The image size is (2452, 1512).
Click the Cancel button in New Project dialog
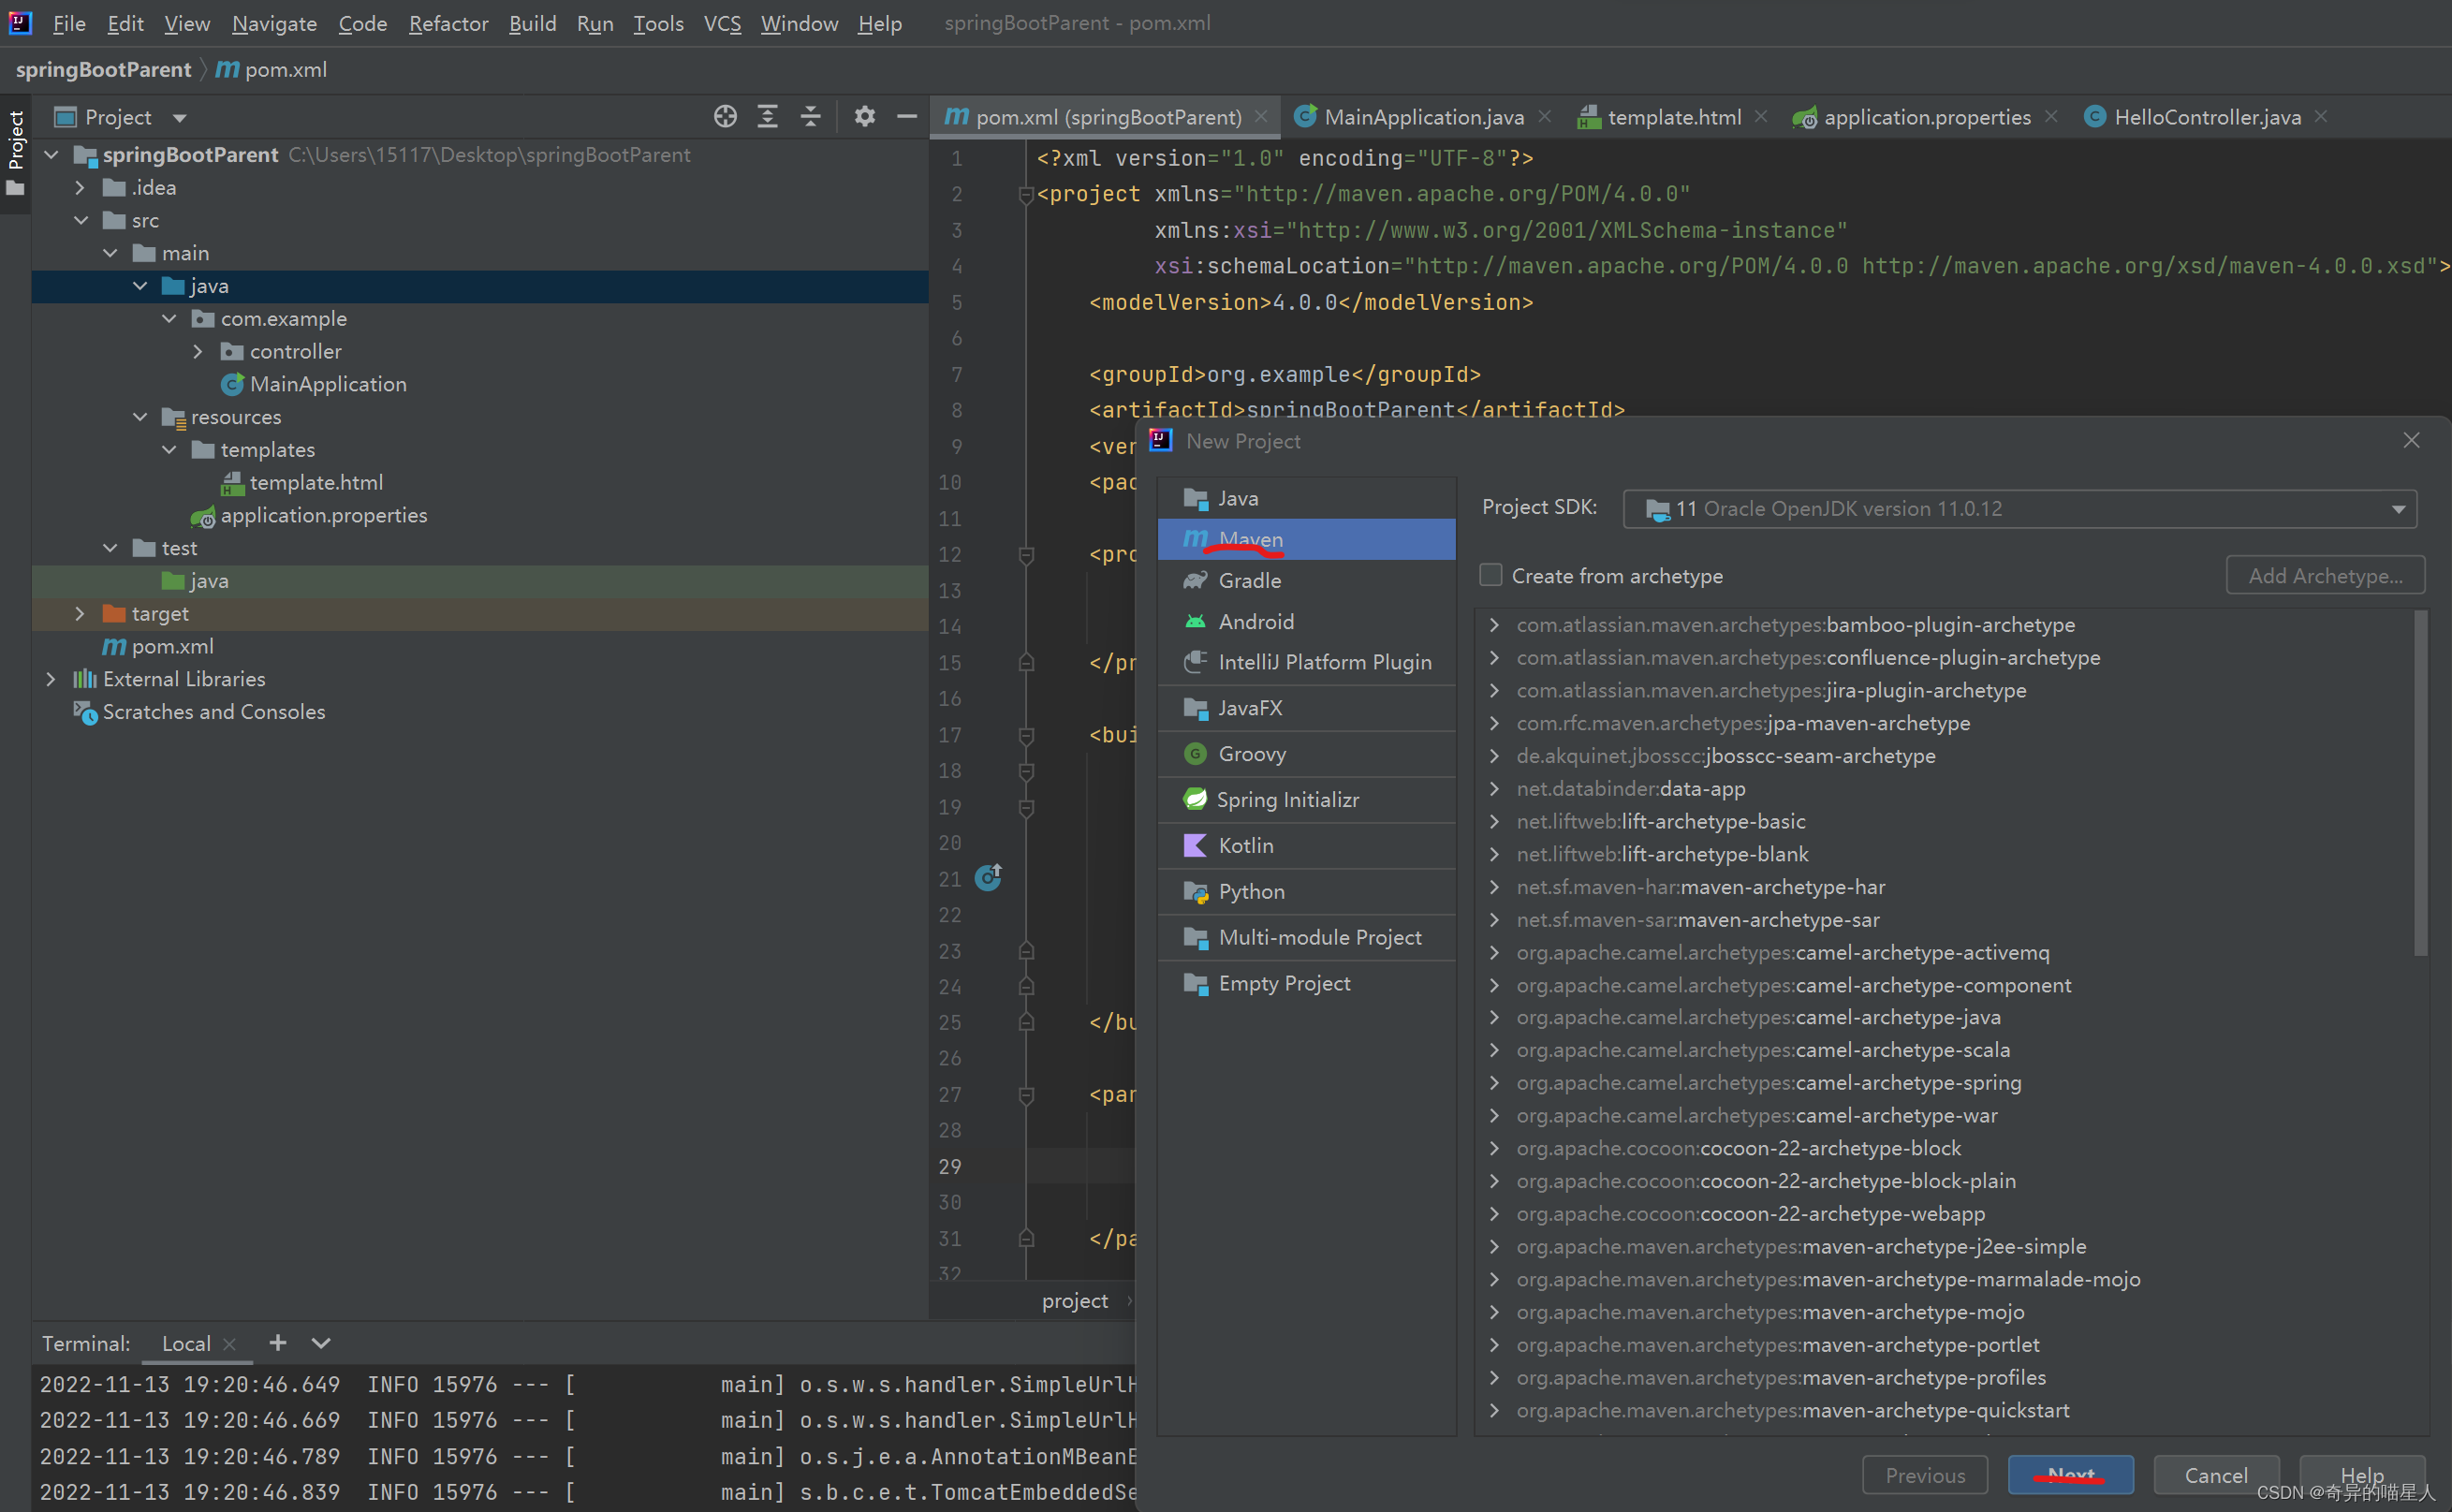click(x=2215, y=1474)
